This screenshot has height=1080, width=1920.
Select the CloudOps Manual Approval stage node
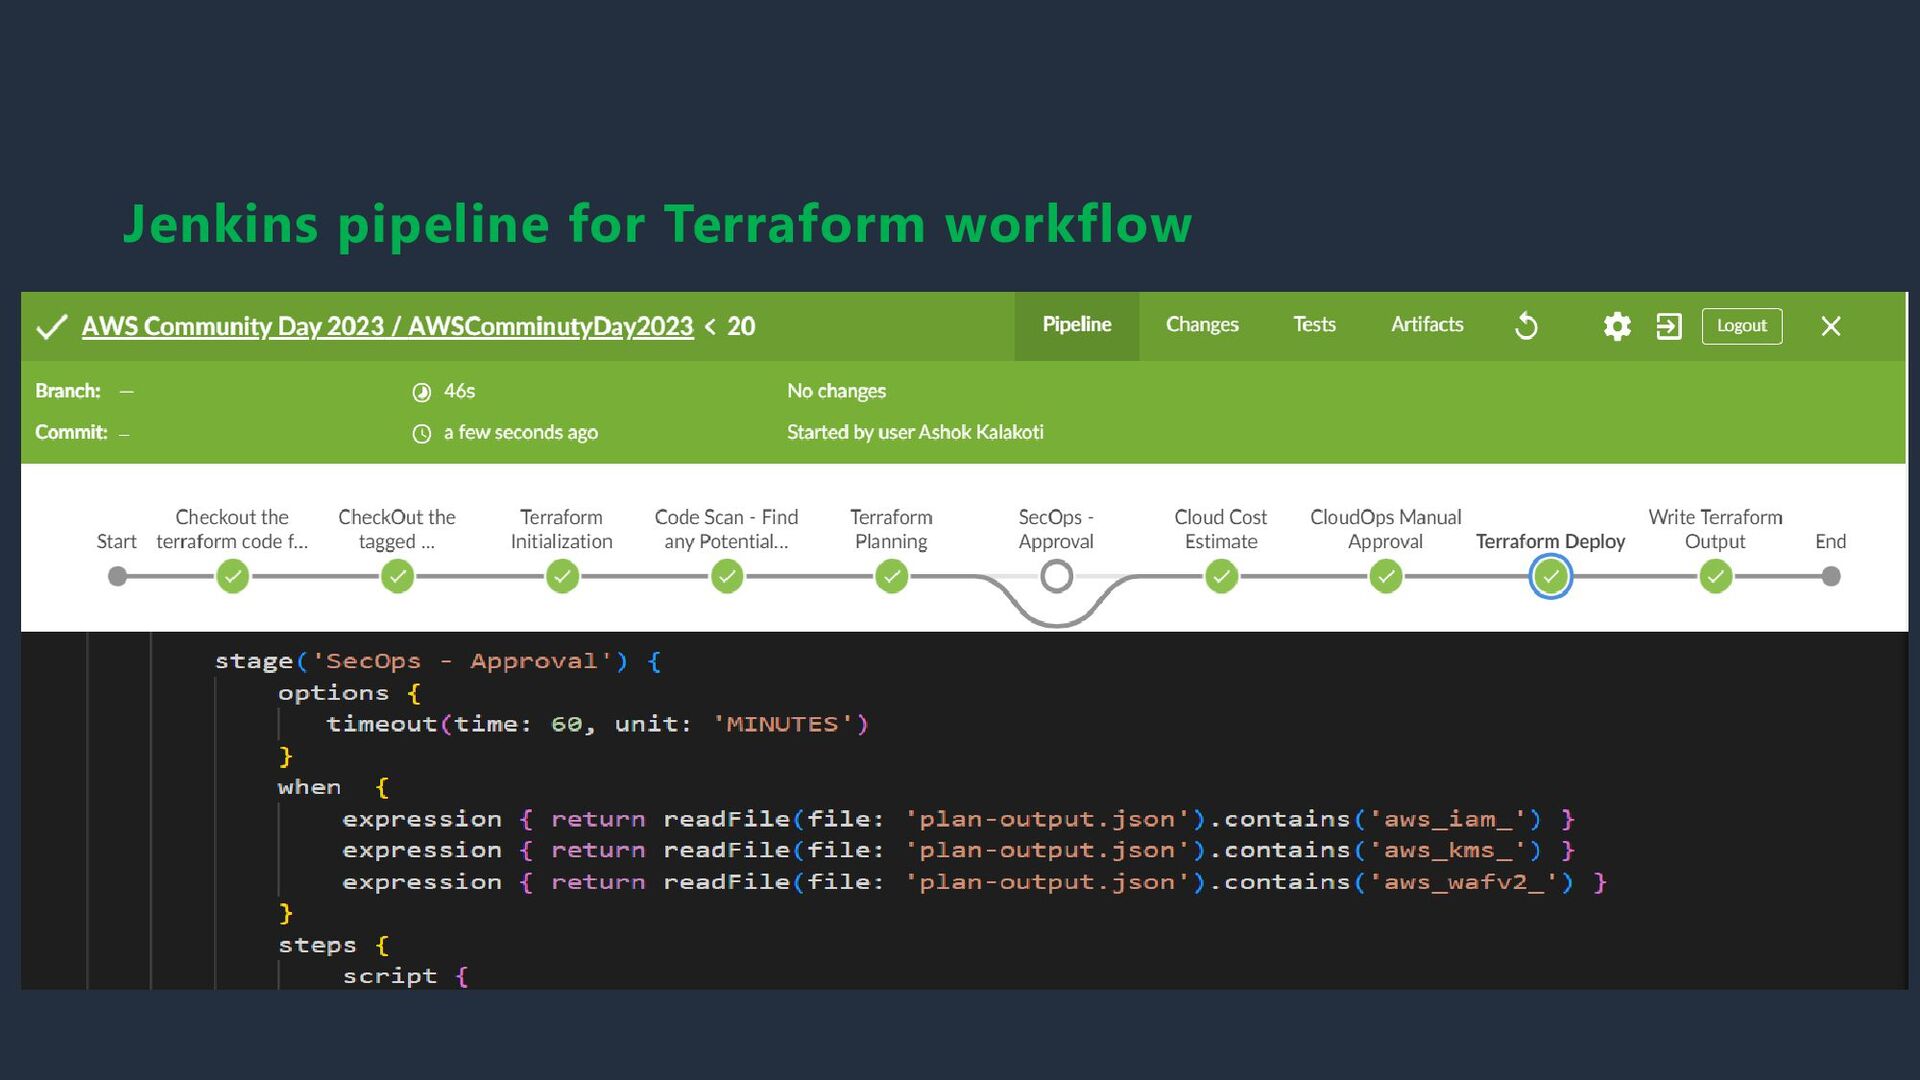tap(1386, 577)
